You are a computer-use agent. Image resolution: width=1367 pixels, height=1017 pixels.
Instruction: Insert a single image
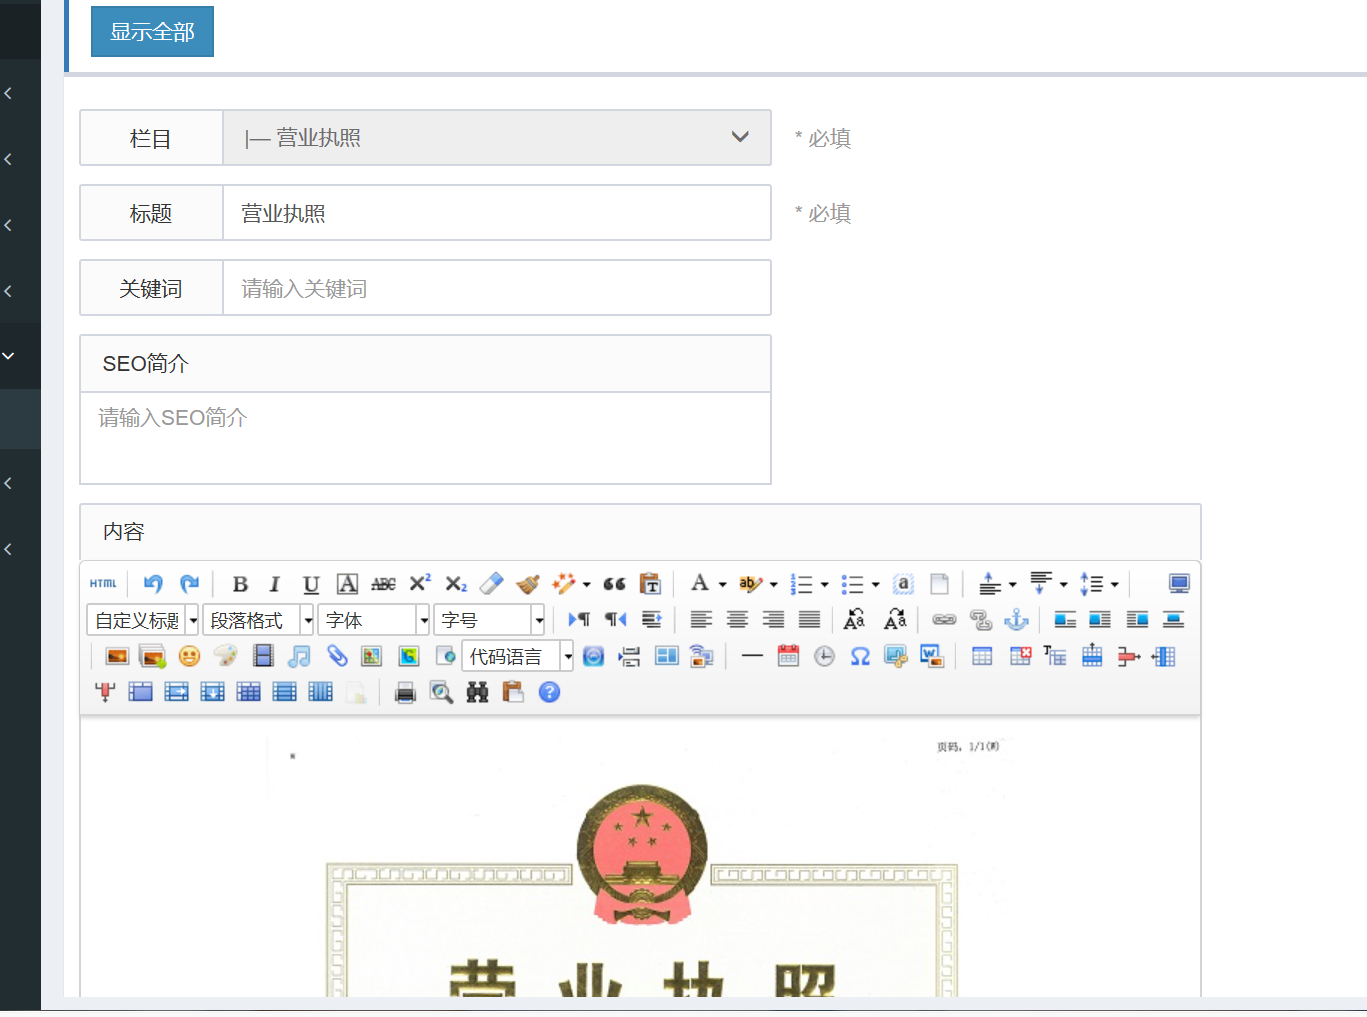tap(117, 656)
